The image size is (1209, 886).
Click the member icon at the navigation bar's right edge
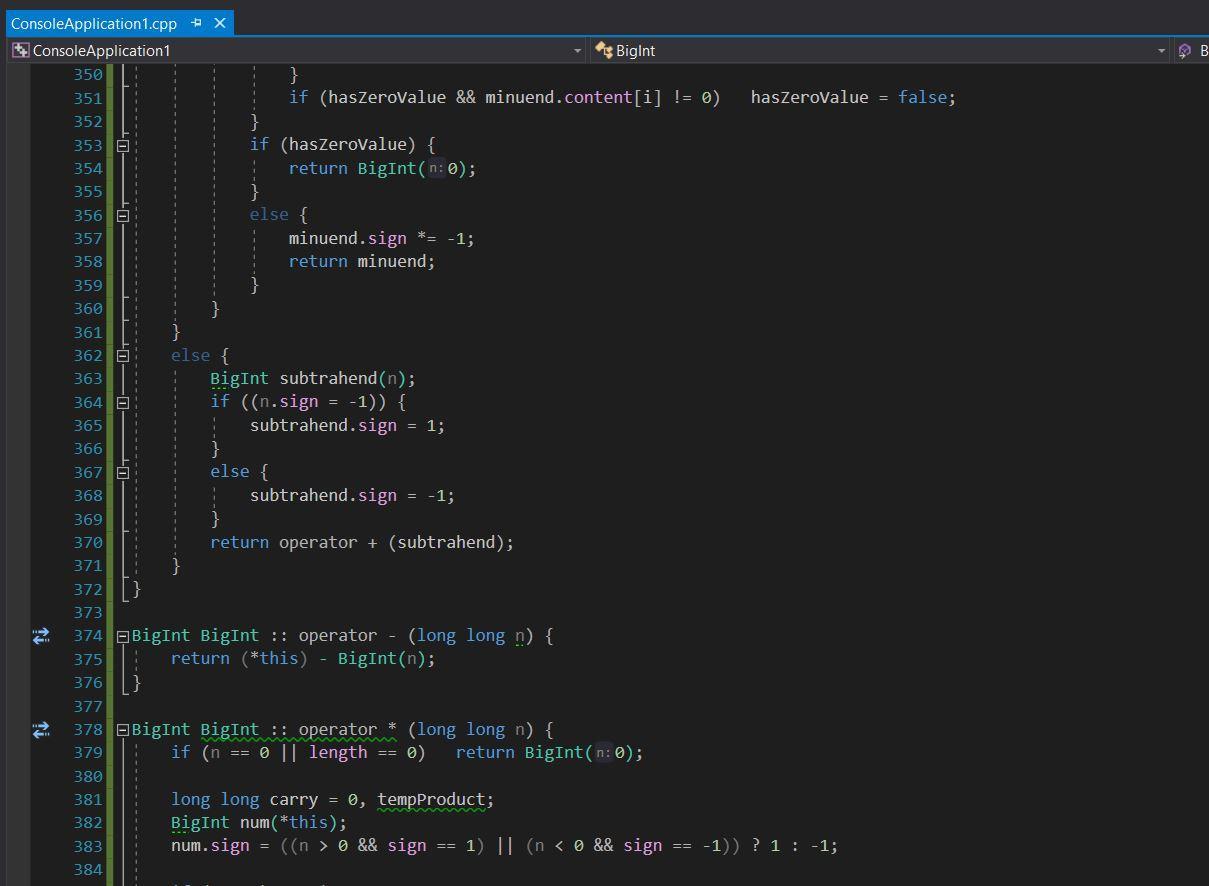click(1185, 50)
